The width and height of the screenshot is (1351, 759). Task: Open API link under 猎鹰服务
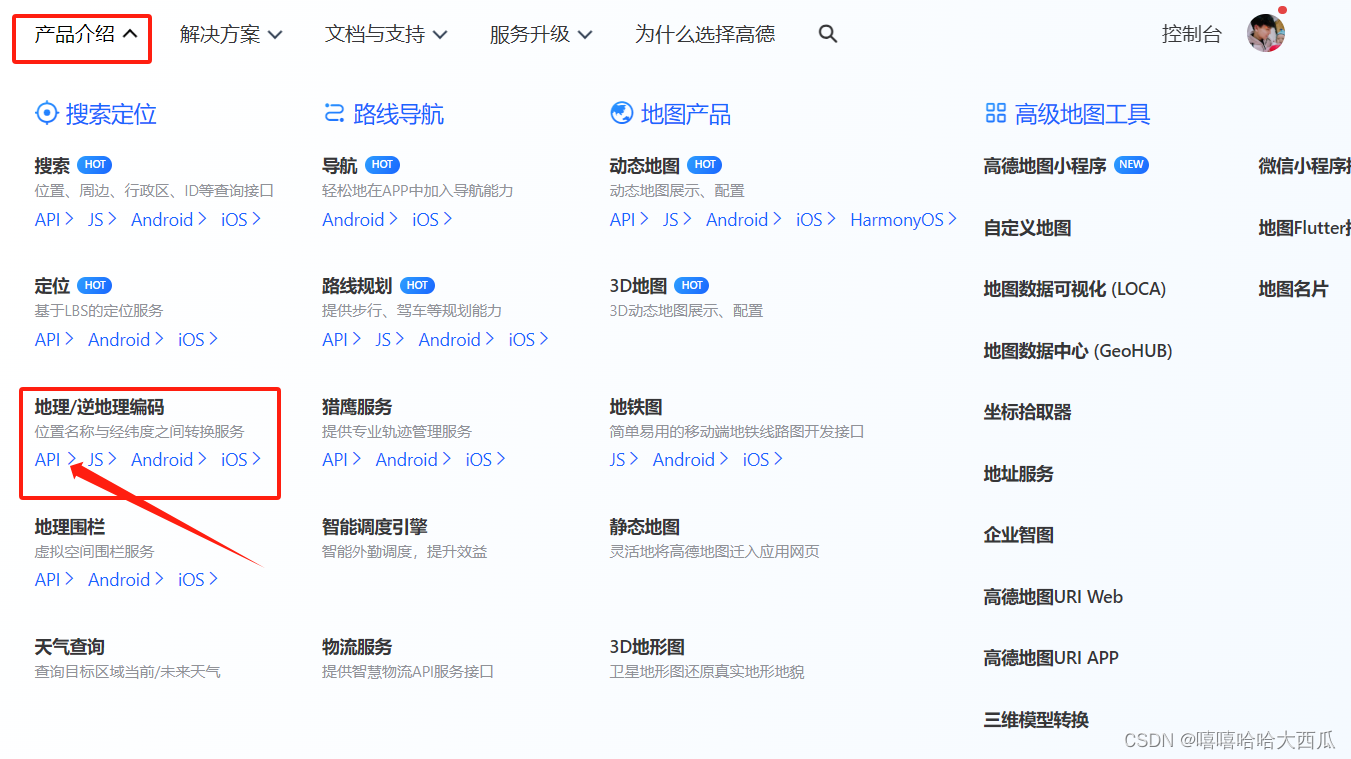pyautogui.click(x=342, y=459)
